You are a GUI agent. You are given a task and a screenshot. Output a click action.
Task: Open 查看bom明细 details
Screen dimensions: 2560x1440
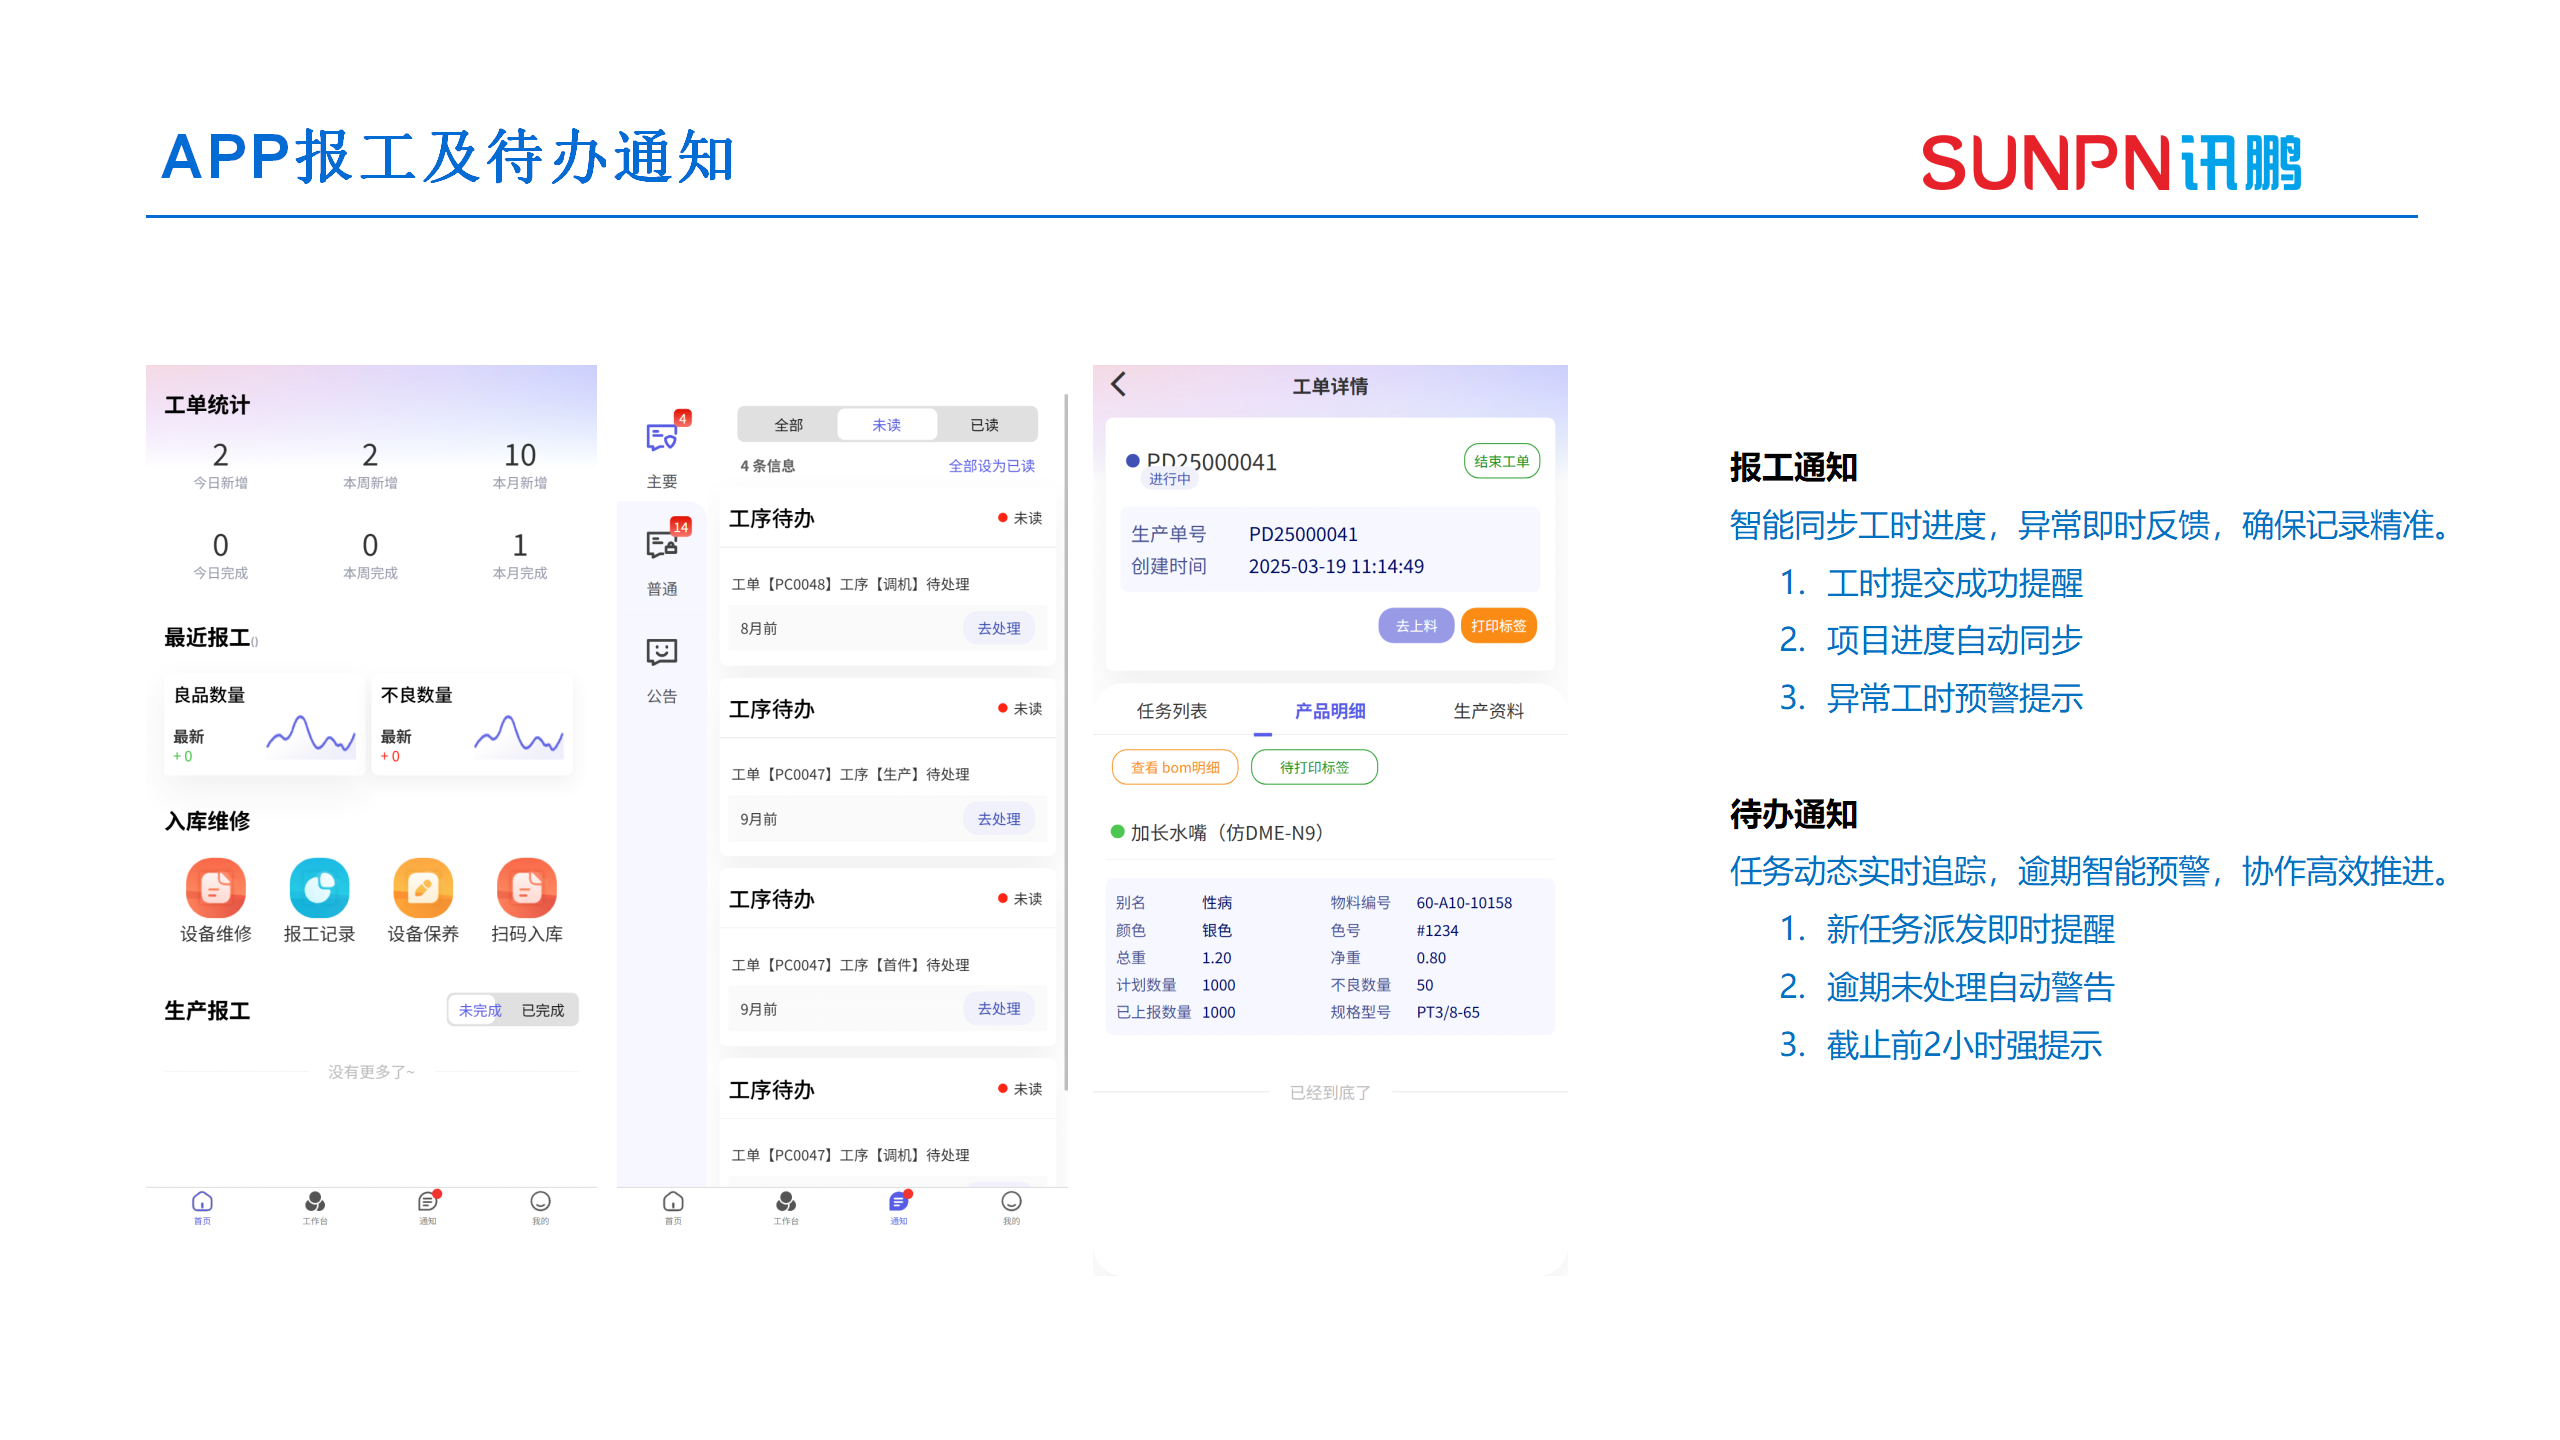1175,767
